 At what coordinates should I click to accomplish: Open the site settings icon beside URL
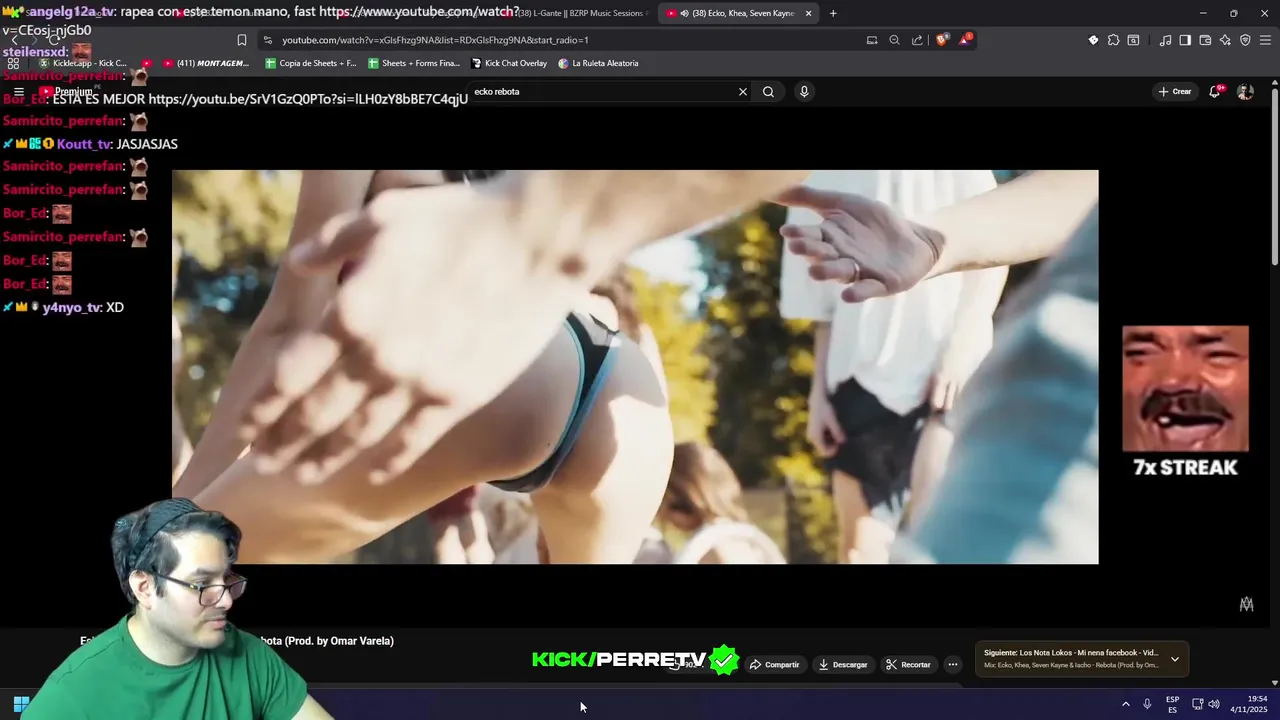tap(267, 40)
